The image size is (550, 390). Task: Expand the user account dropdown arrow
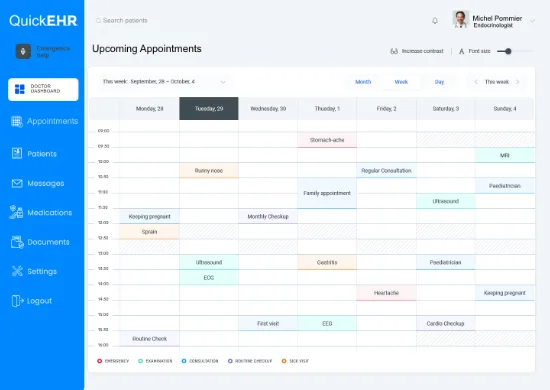coord(532,21)
